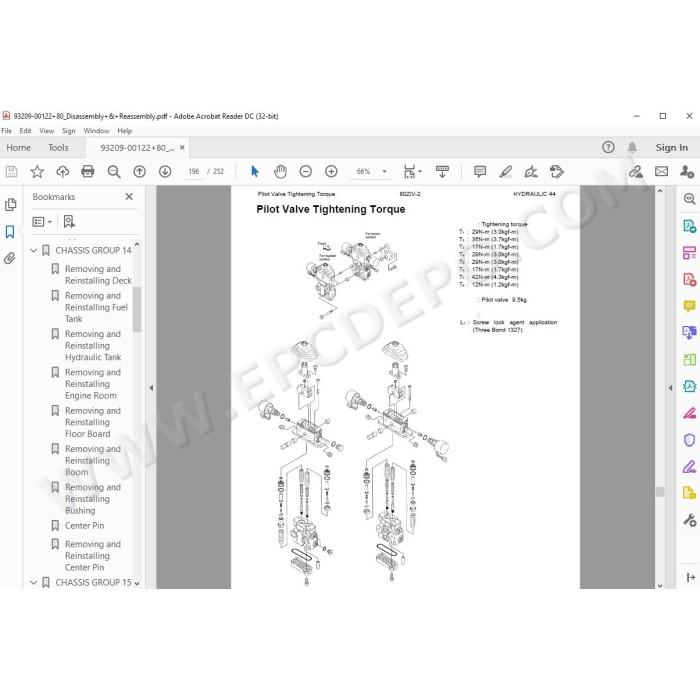Close the 93209-00122+80 document tab
The width and height of the screenshot is (700, 700).
(x=182, y=148)
